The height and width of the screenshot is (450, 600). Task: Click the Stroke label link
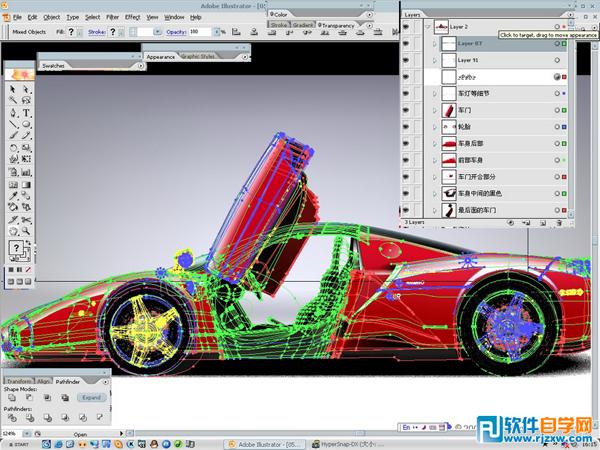(x=96, y=32)
